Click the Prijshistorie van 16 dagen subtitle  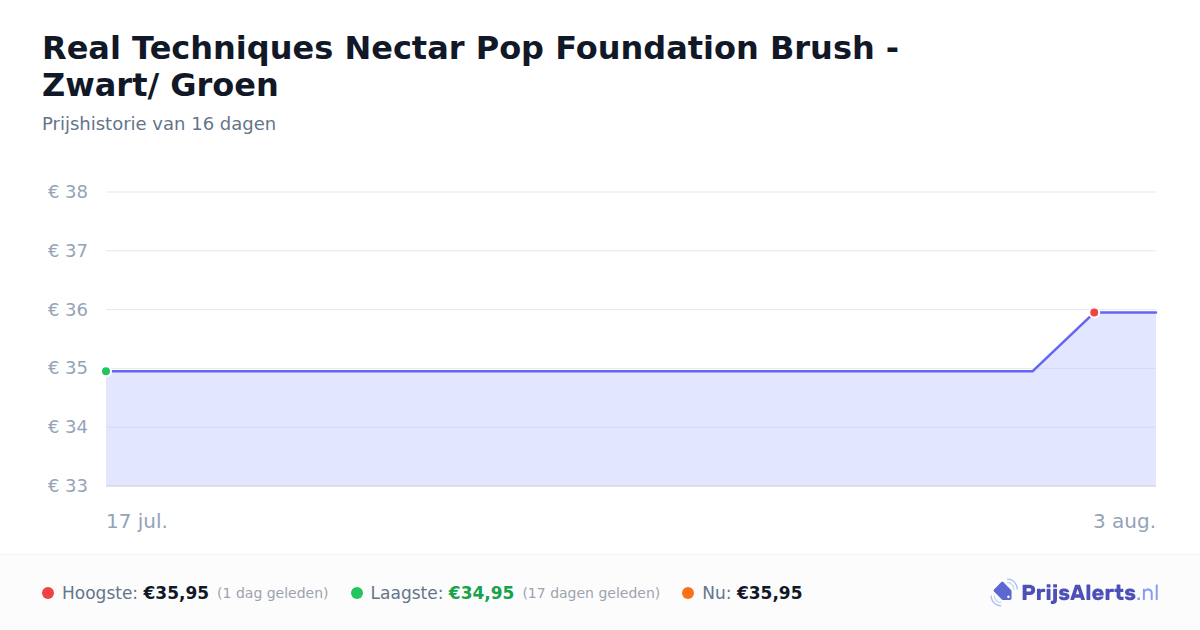[x=159, y=124]
